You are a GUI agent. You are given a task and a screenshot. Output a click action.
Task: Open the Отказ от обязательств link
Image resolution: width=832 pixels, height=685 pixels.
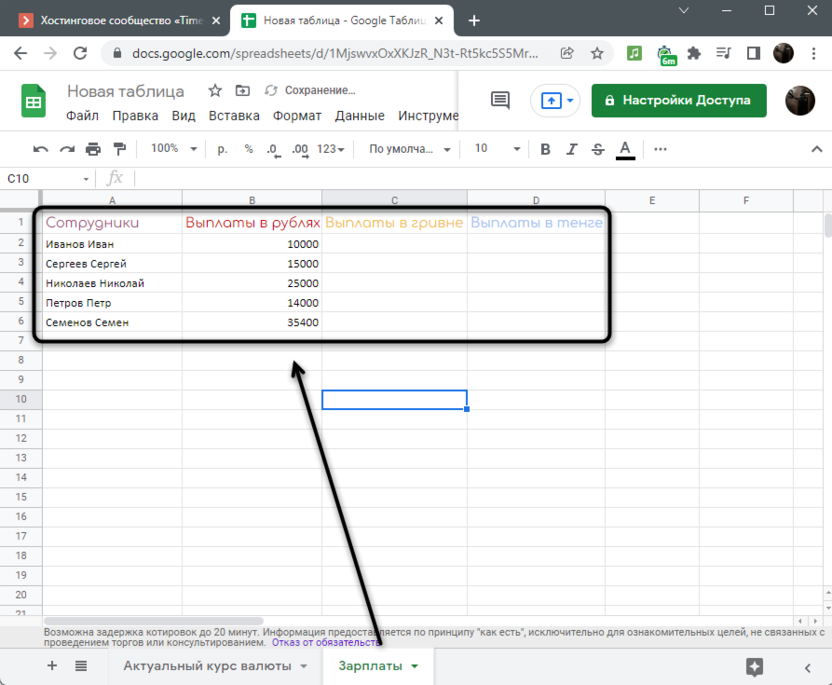325,643
